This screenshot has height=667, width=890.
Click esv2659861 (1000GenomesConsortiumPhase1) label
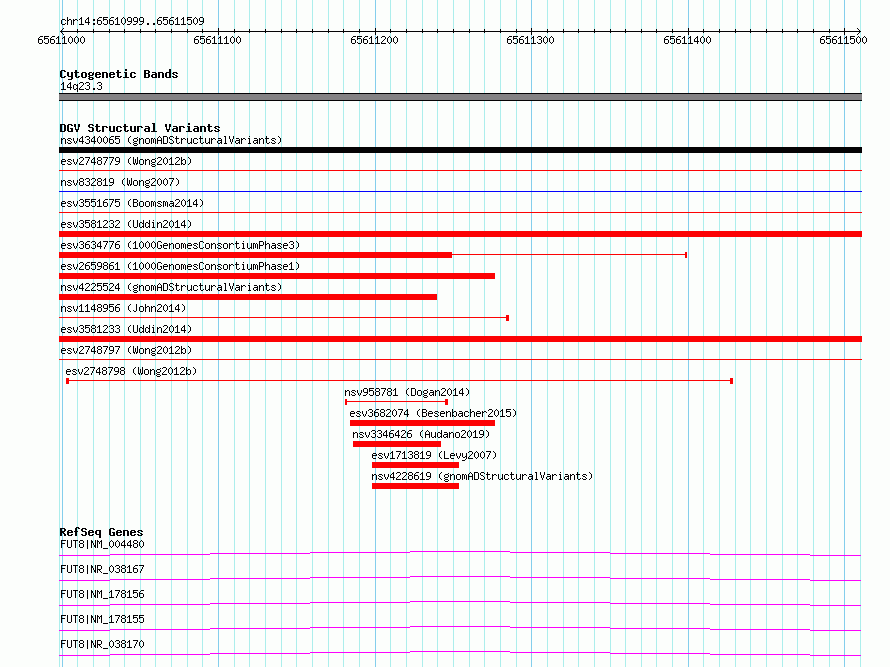(x=180, y=266)
